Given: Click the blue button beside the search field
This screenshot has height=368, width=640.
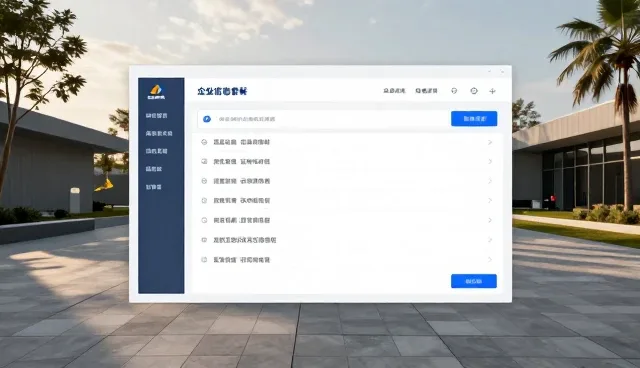Looking at the screenshot, I should [474, 119].
